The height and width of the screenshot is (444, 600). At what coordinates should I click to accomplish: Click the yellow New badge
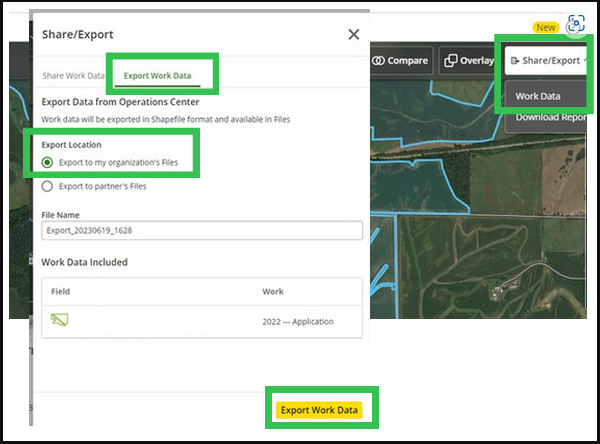(545, 27)
